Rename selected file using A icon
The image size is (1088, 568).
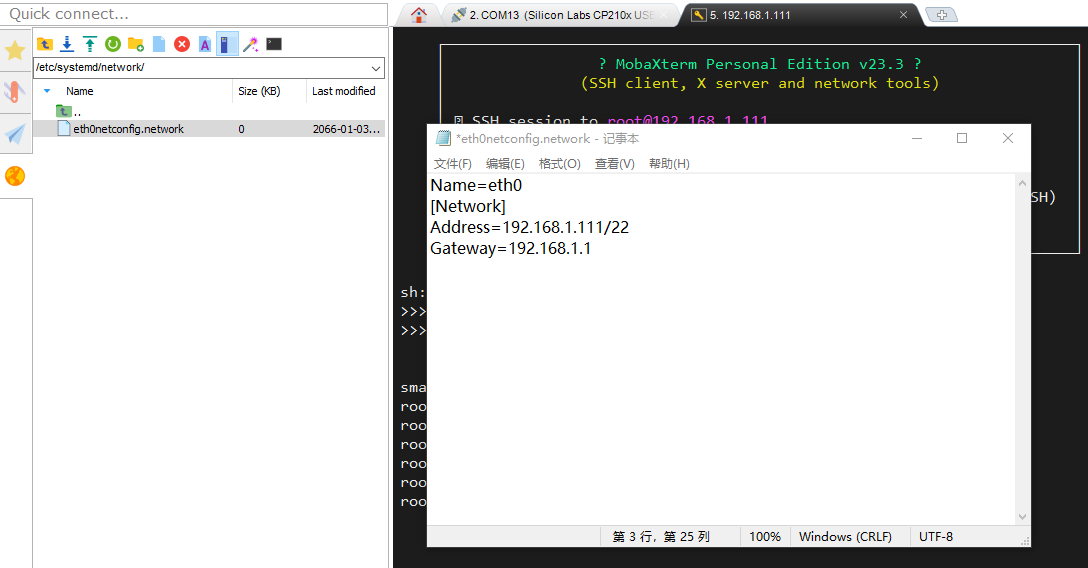(x=205, y=44)
